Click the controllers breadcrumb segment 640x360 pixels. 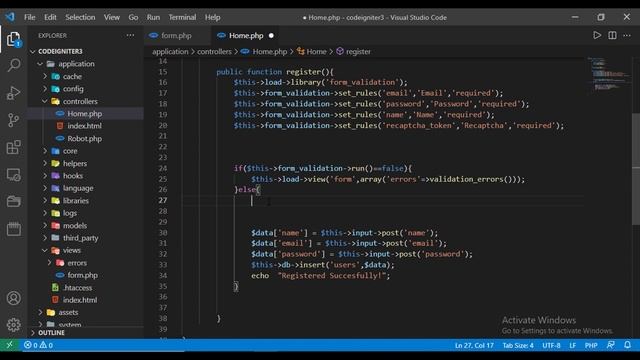[x=214, y=51]
